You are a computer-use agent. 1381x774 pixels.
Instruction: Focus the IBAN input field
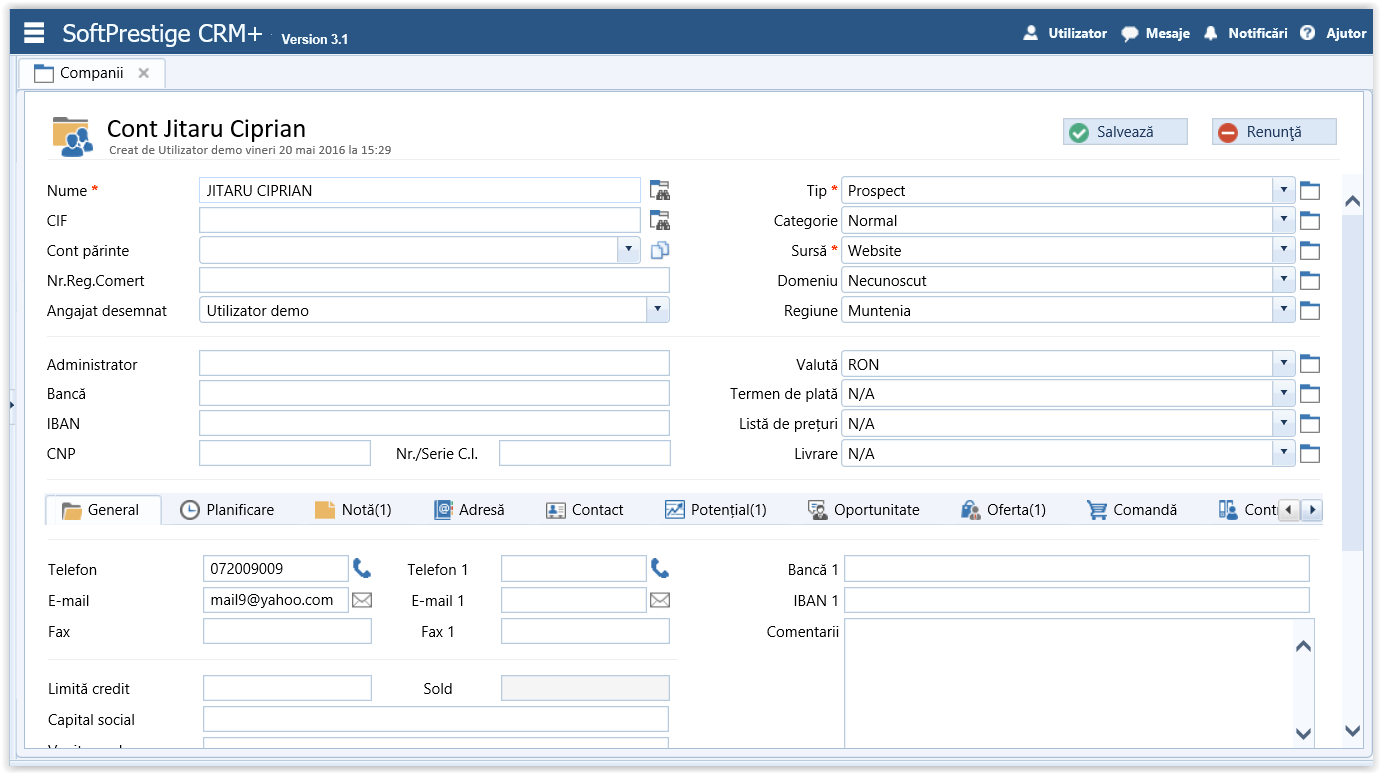[x=434, y=423]
